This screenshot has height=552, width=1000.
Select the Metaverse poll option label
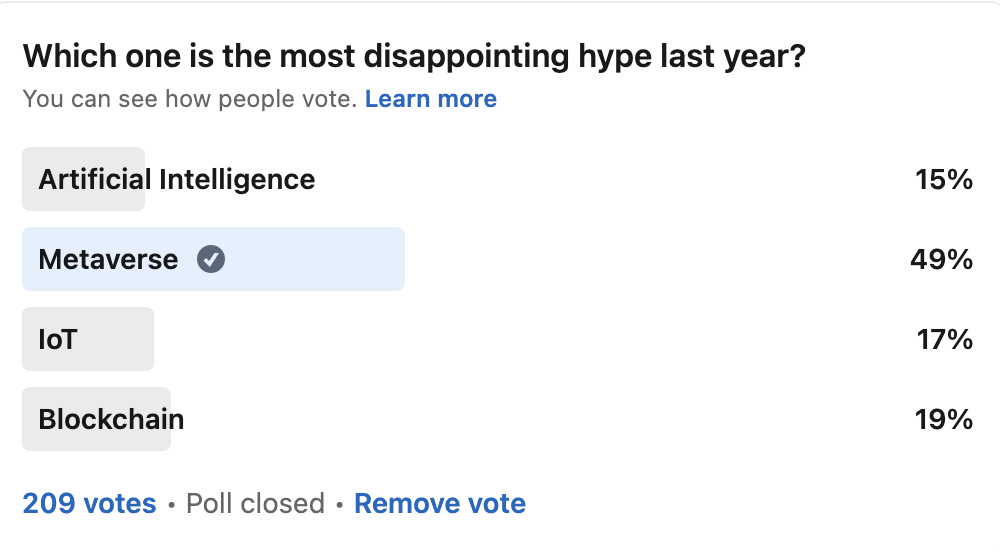click(x=108, y=260)
